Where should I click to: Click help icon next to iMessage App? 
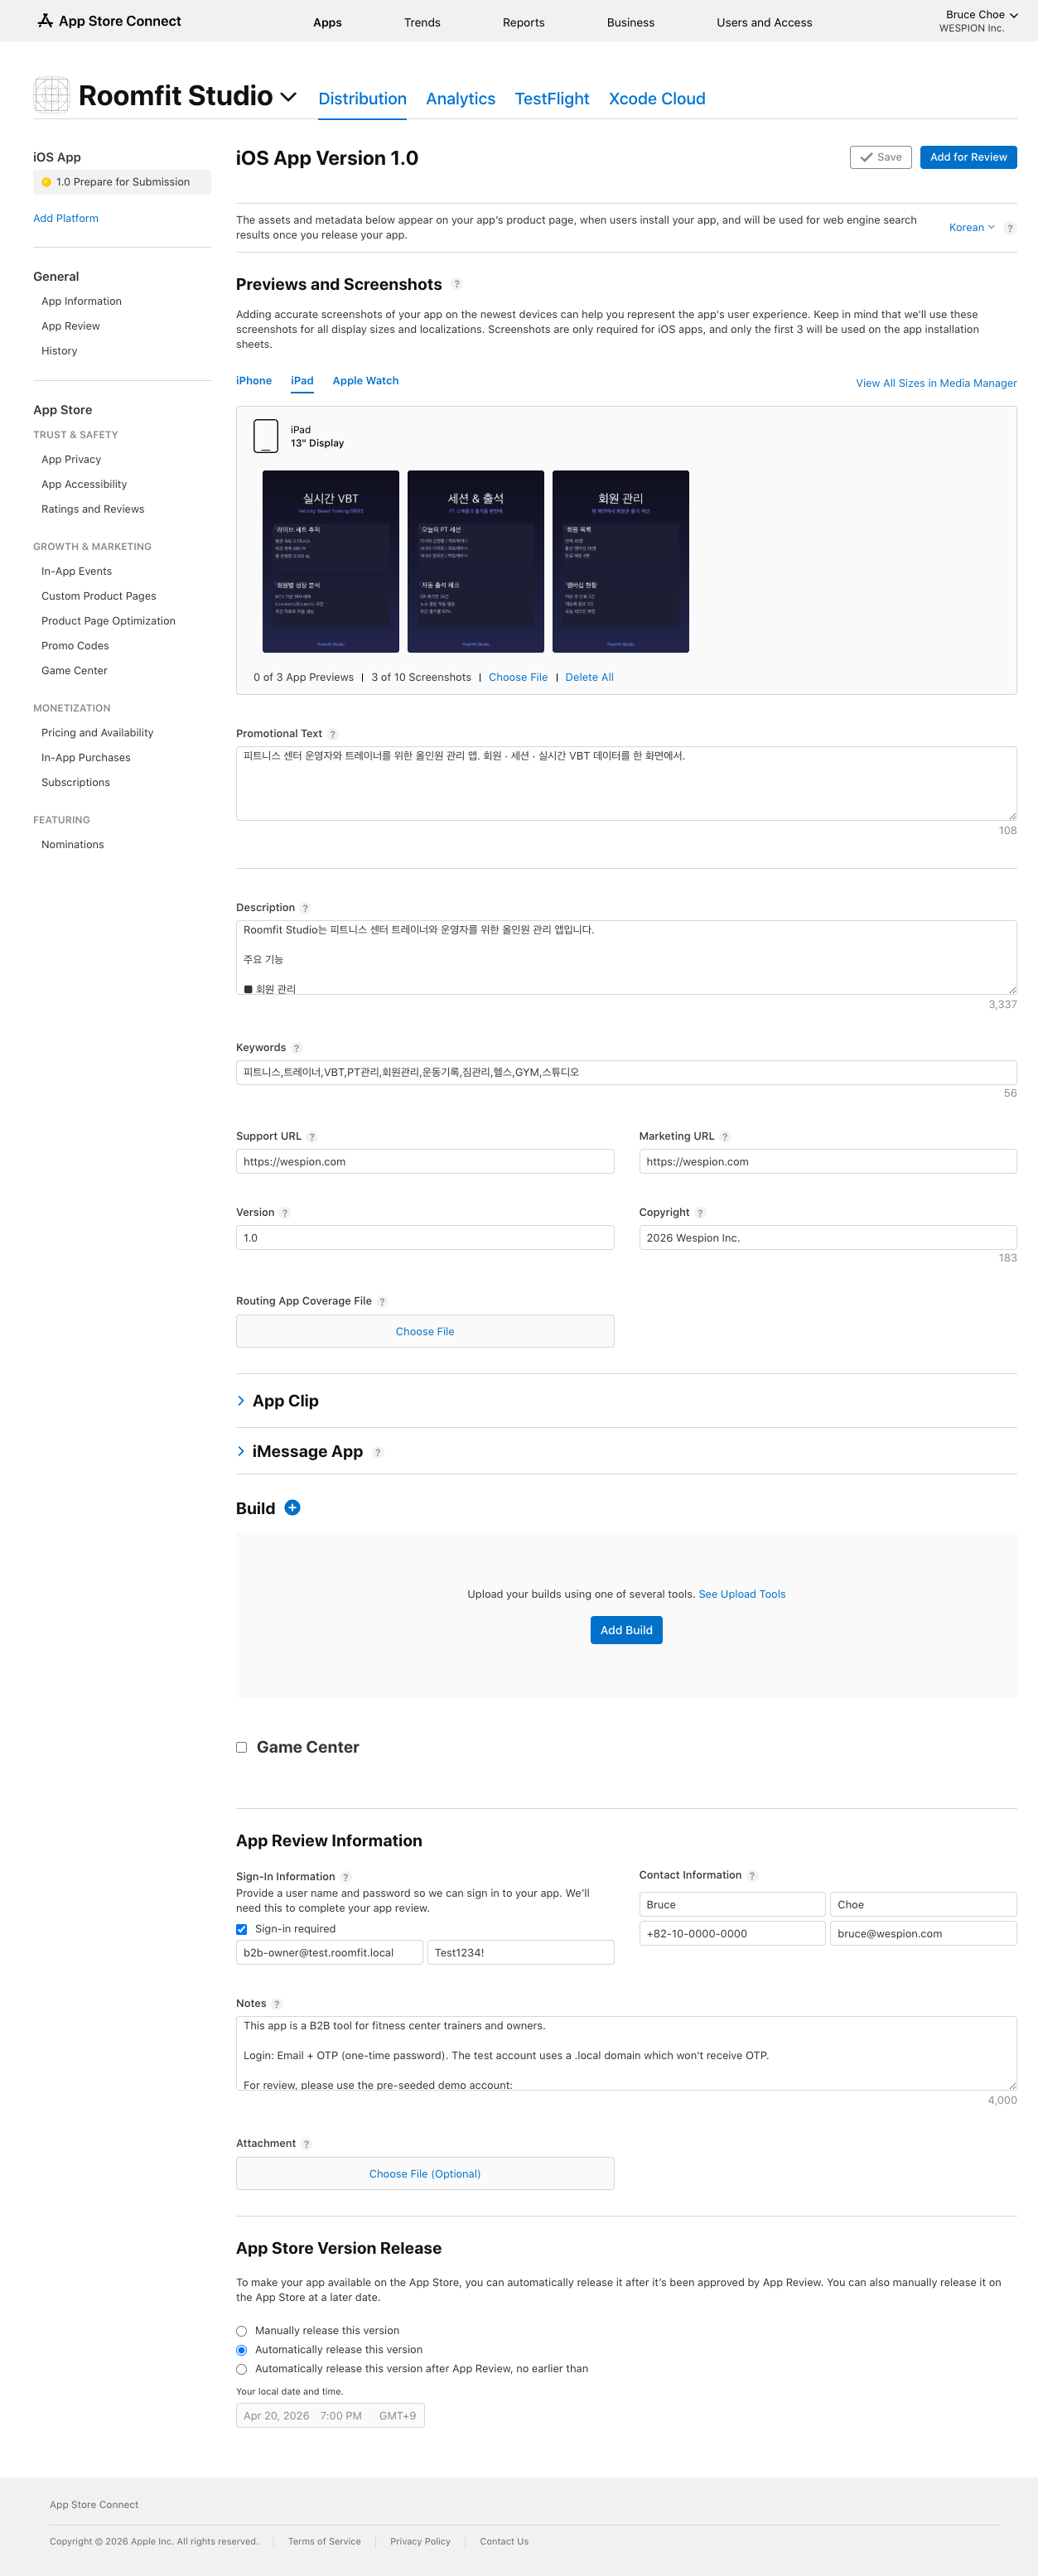click(x=378, y=1452)
